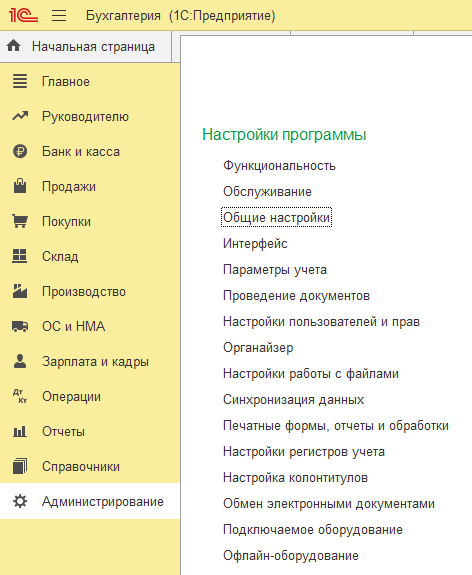Screen dimensions: 472x575
Task: Open the hamburger main menu
Action: pos(59,15)
